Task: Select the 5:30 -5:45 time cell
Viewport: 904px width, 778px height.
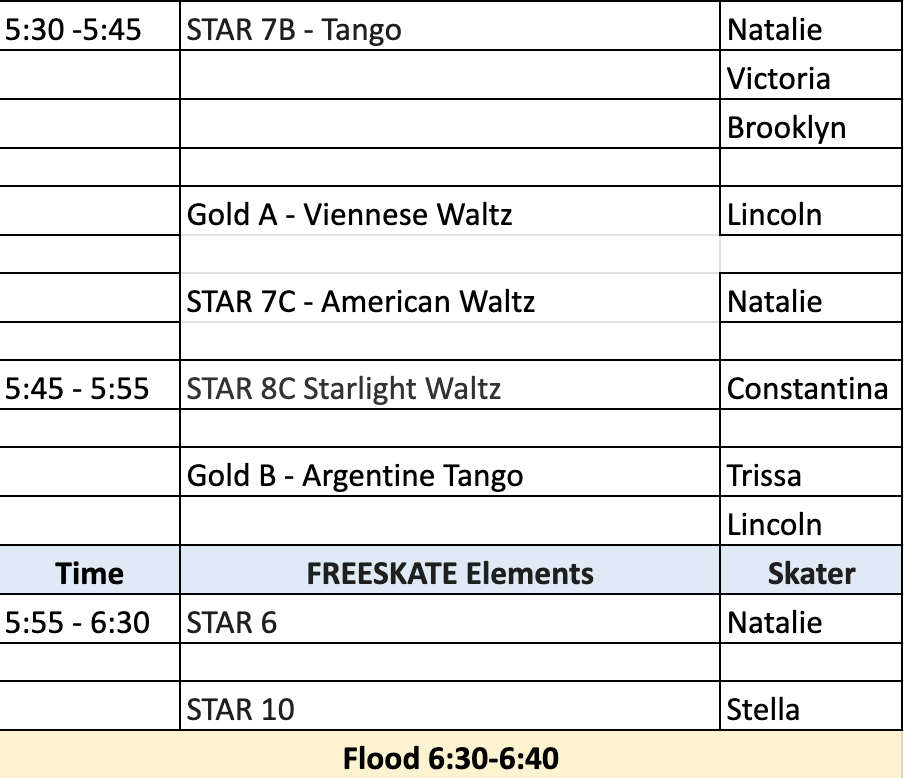Action: click(89, 27)
